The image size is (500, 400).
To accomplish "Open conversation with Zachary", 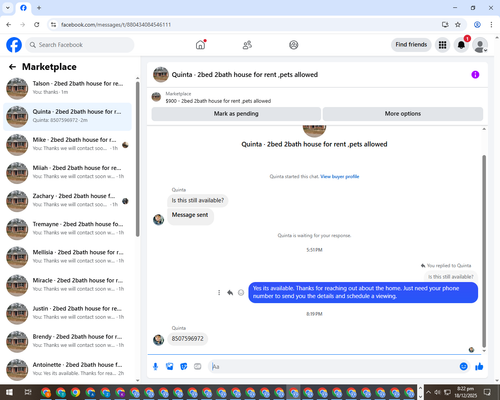I will [x=67, y=201].
